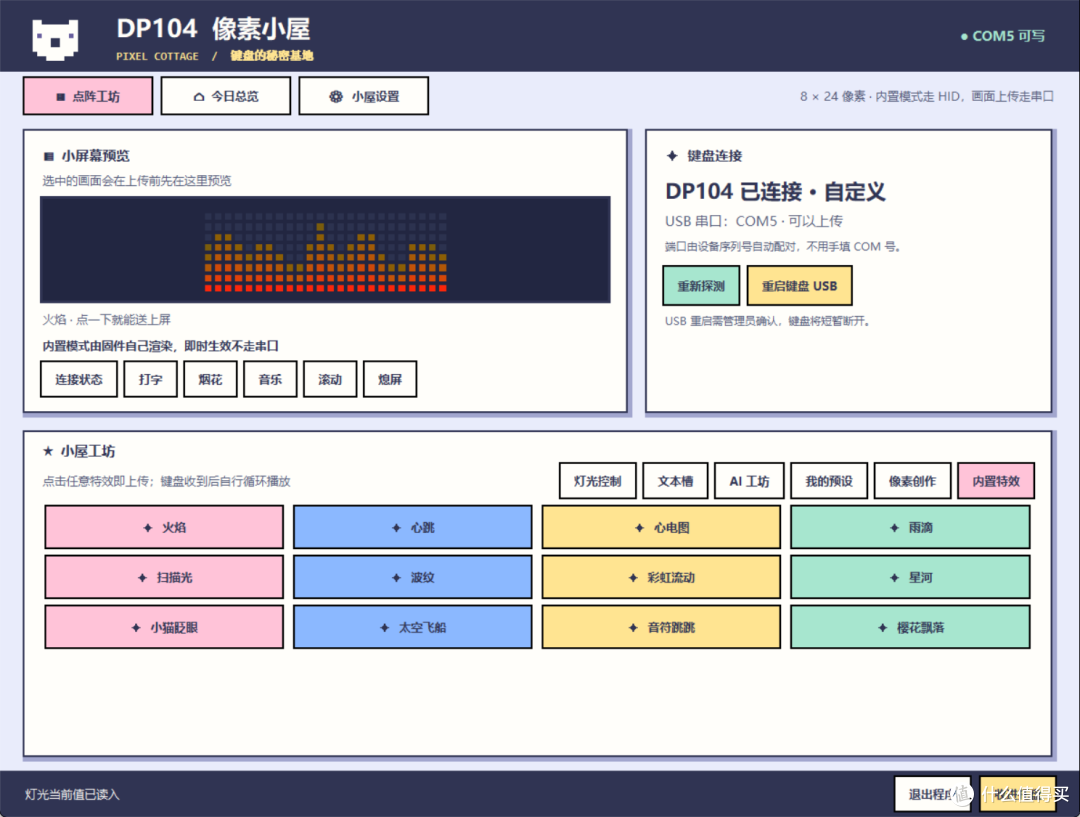Click the pixel cat logo icon
Image resolution: width=1080 pixels, height=817 pixels.
55,39
